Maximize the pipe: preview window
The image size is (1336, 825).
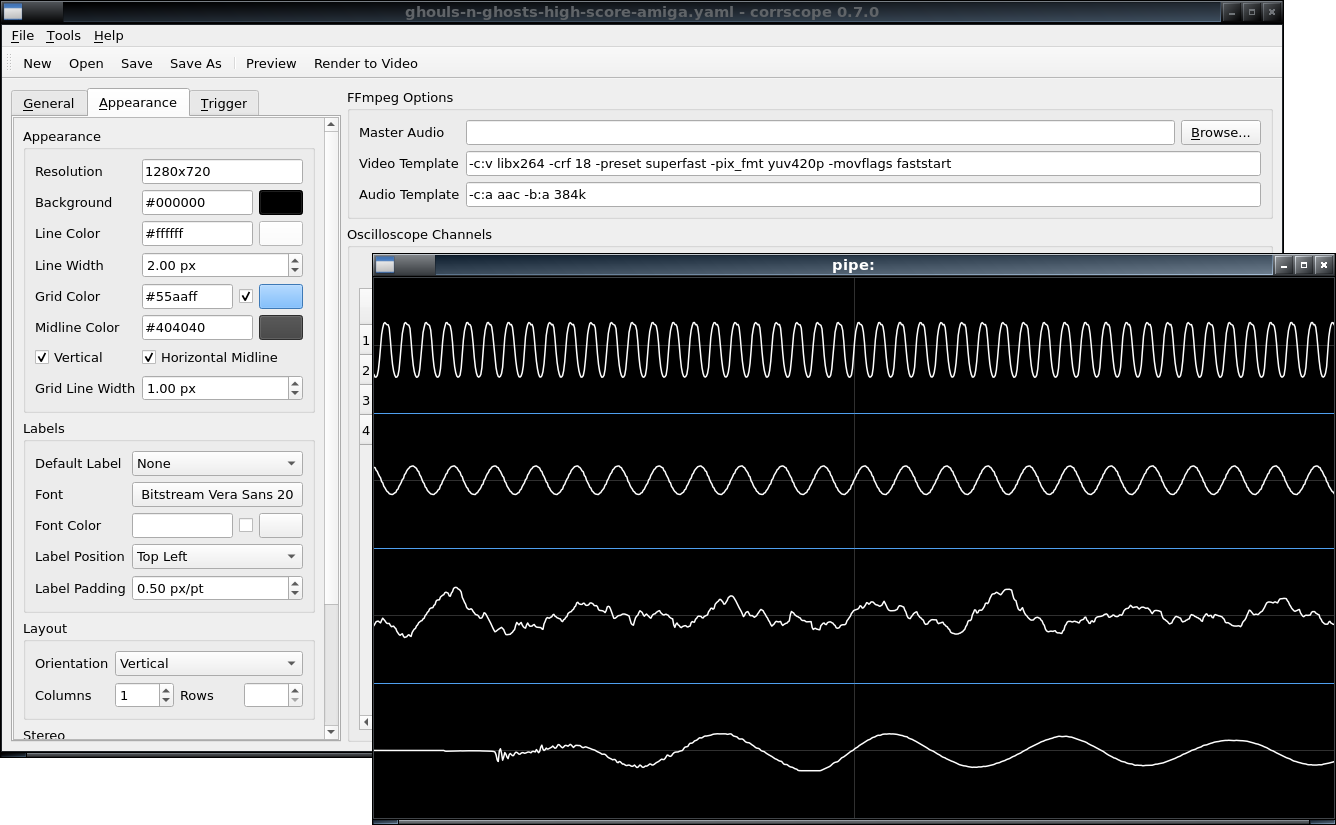[x=1303, y=265]
